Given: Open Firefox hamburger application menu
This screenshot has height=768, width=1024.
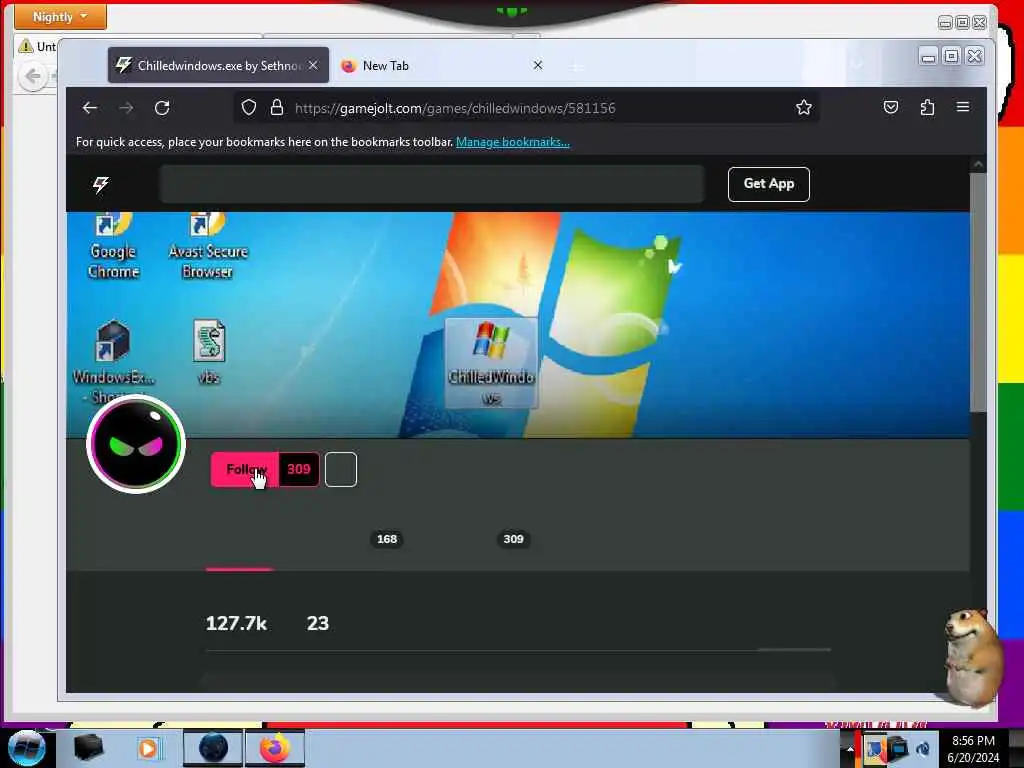Looking at the screenshot, I should point(963,107).
